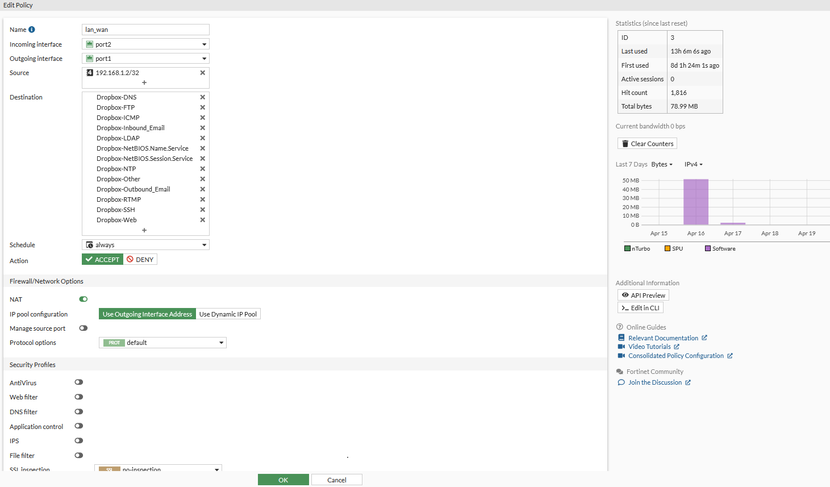Add a new destination with plus icon

coord(144,230)
